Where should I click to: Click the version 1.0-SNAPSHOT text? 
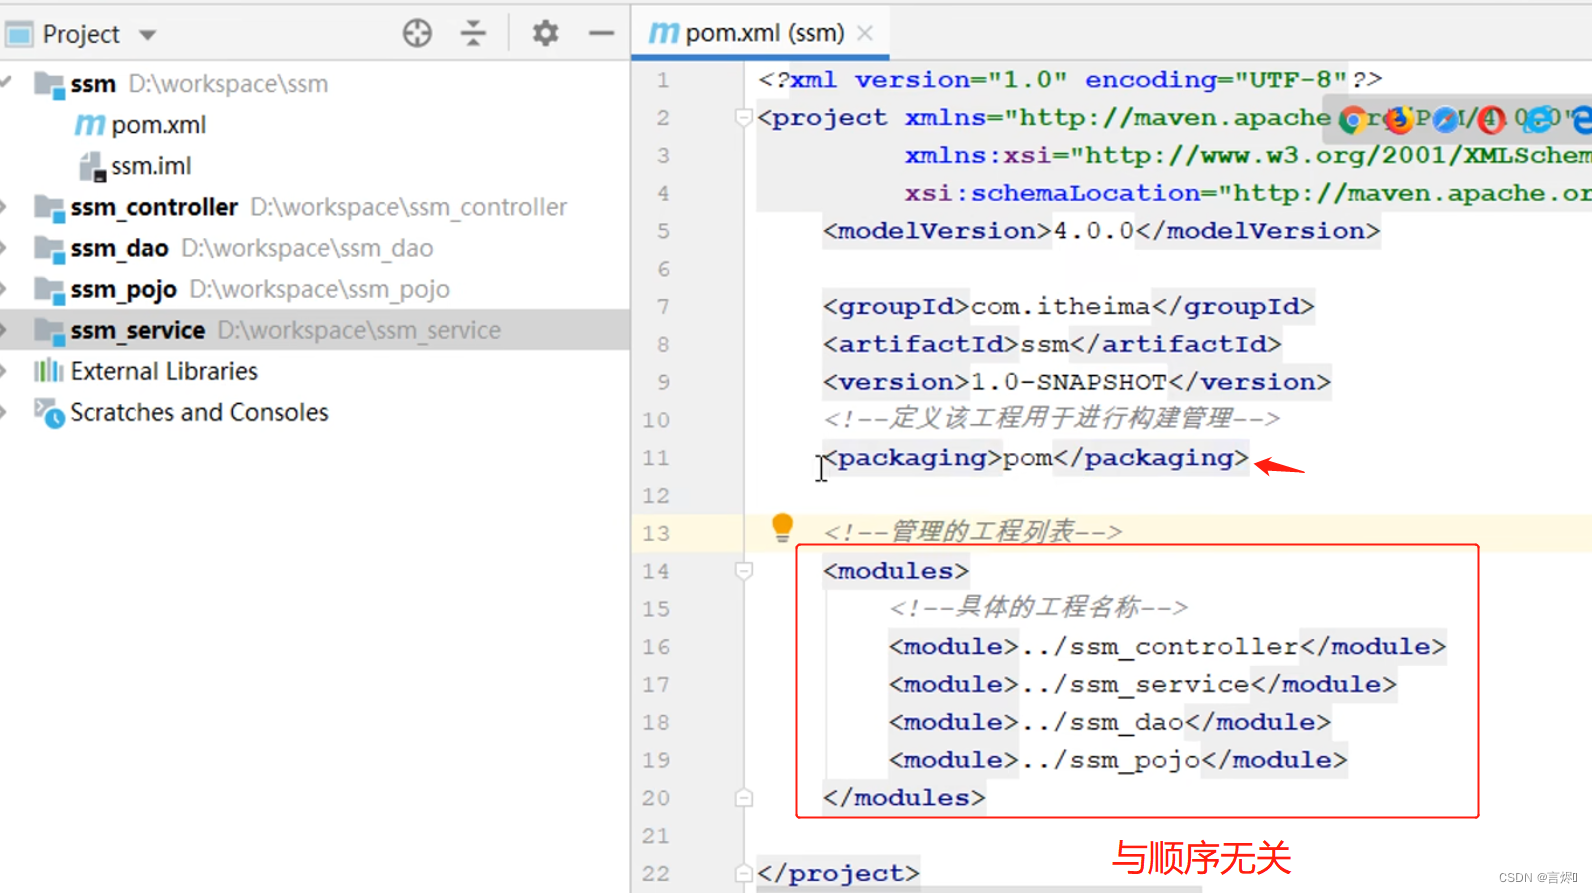1069,382
